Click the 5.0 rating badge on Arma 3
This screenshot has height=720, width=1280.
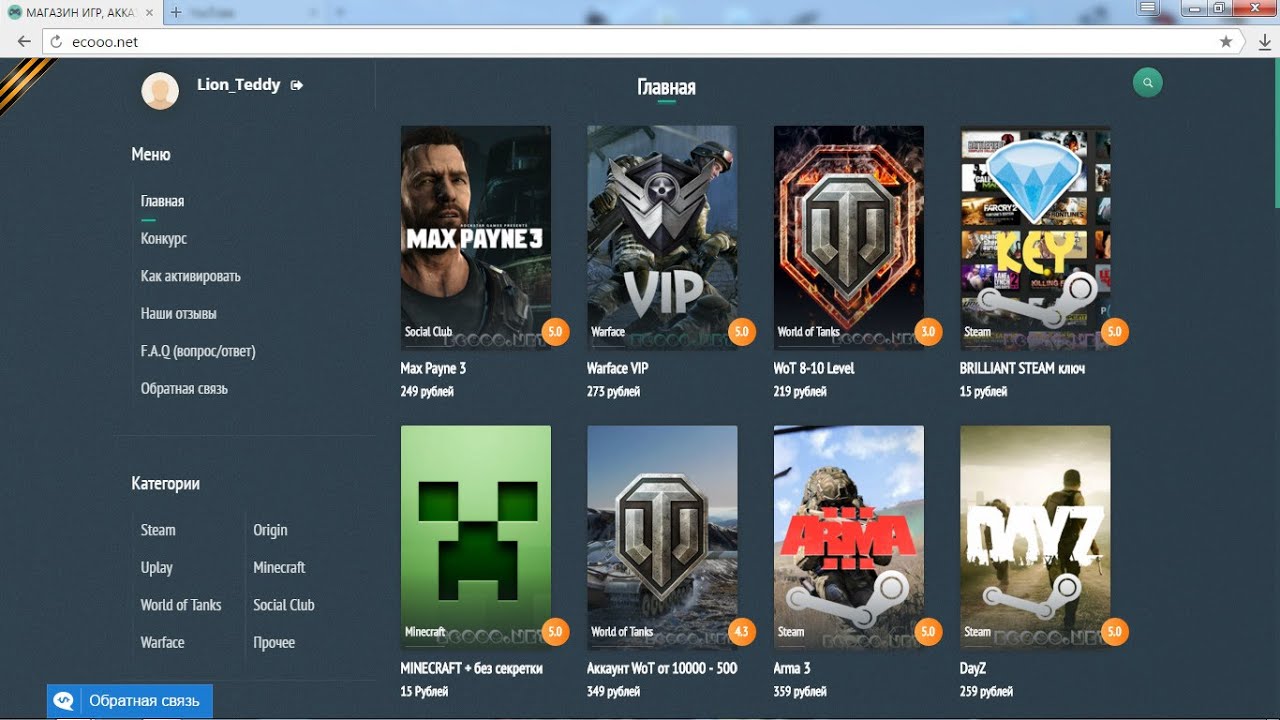tap(928, 631)
